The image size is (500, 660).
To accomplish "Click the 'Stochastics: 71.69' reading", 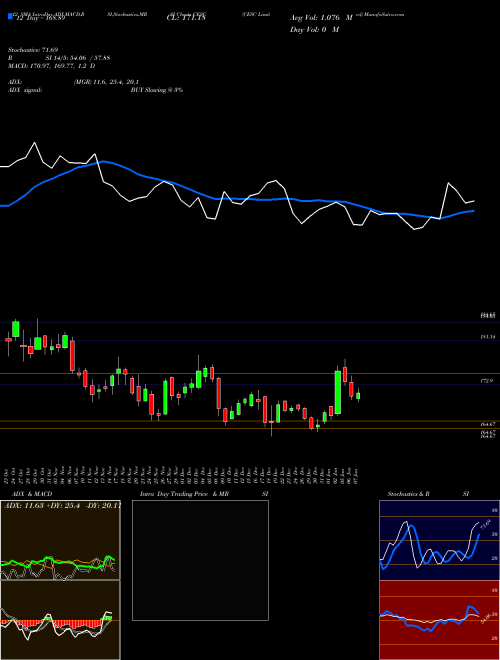I will click(x=33, y=50).
